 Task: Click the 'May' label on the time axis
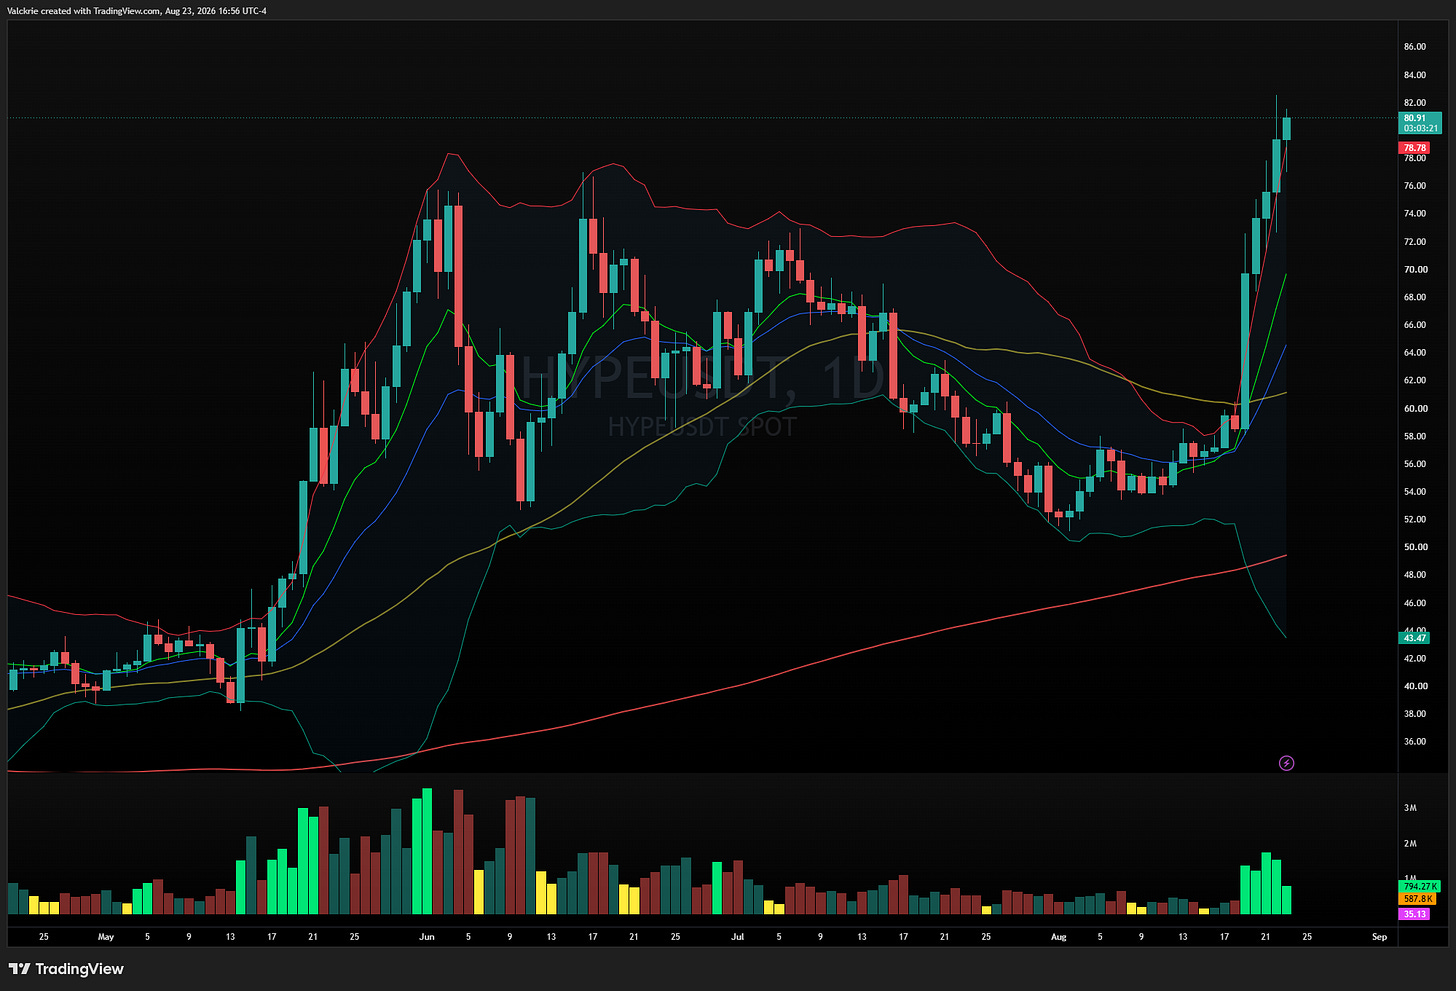coord(106,937)
